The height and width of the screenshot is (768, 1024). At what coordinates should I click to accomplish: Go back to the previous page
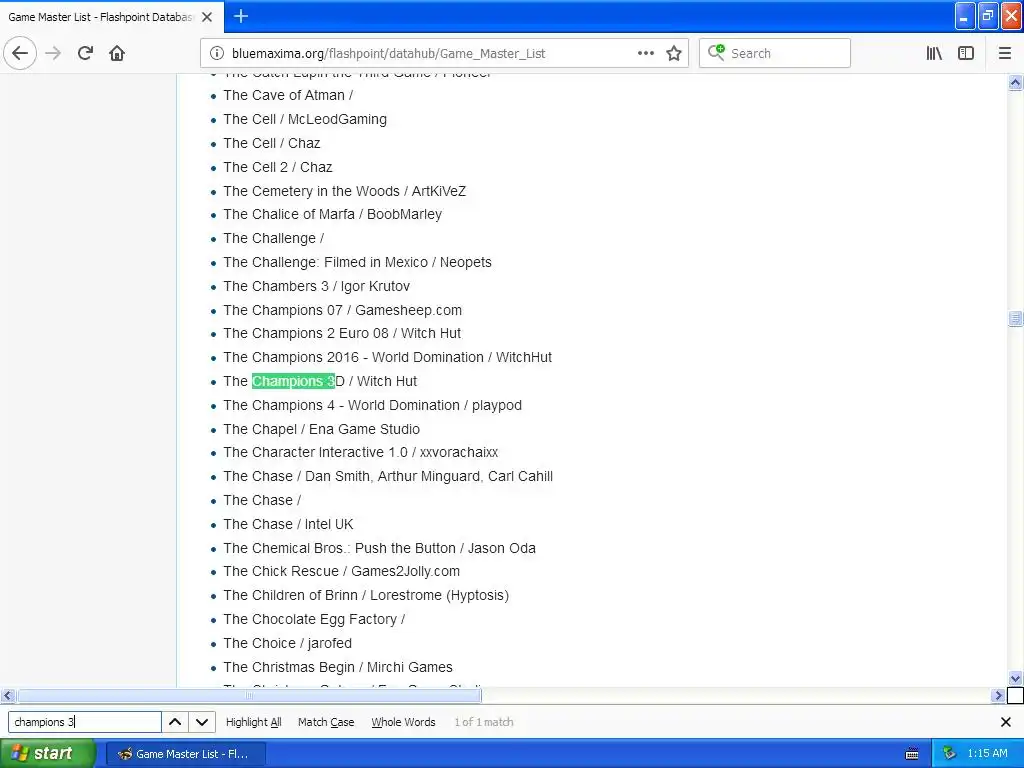click(20, 53)
